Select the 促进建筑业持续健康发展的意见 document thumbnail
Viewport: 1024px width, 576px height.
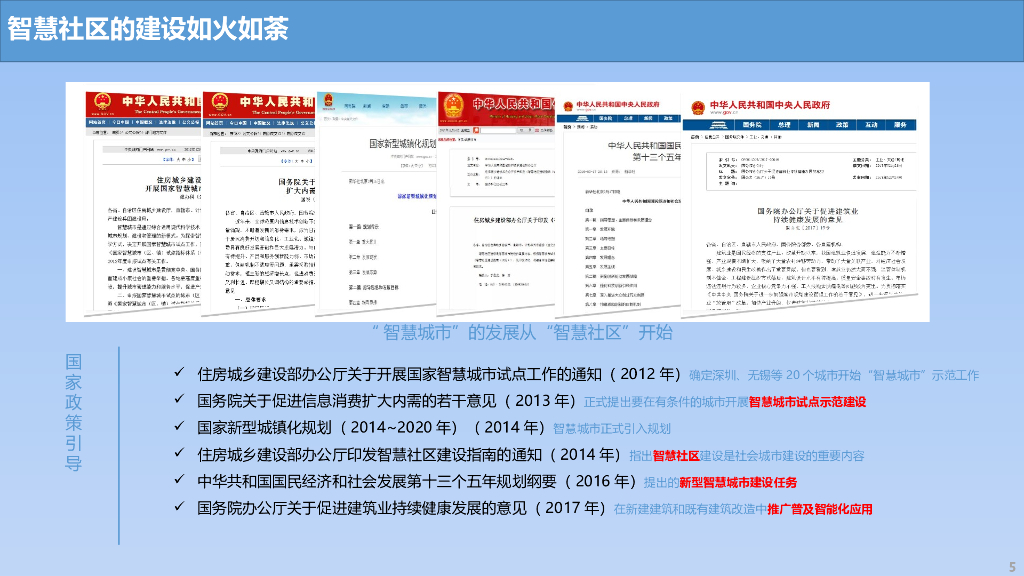click(799, 206)
